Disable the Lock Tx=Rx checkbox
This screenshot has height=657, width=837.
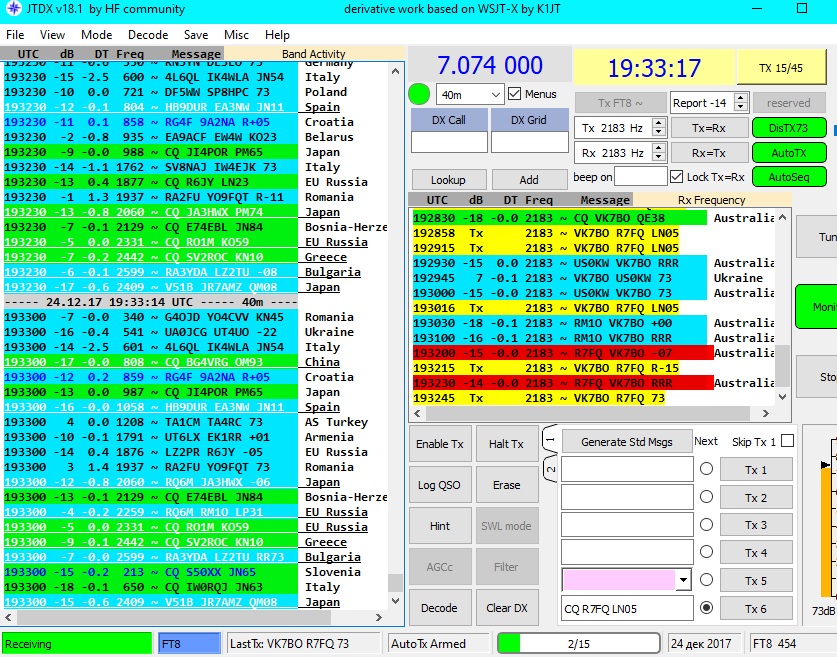677,177
